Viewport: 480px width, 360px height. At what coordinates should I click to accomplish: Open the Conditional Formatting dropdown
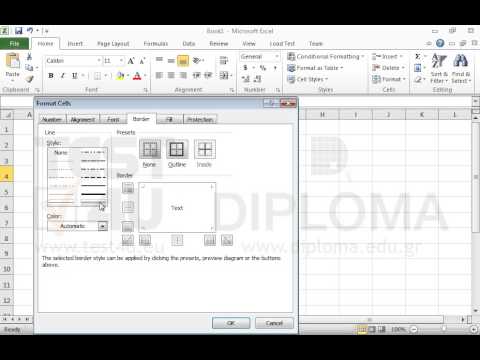[326, 57]
